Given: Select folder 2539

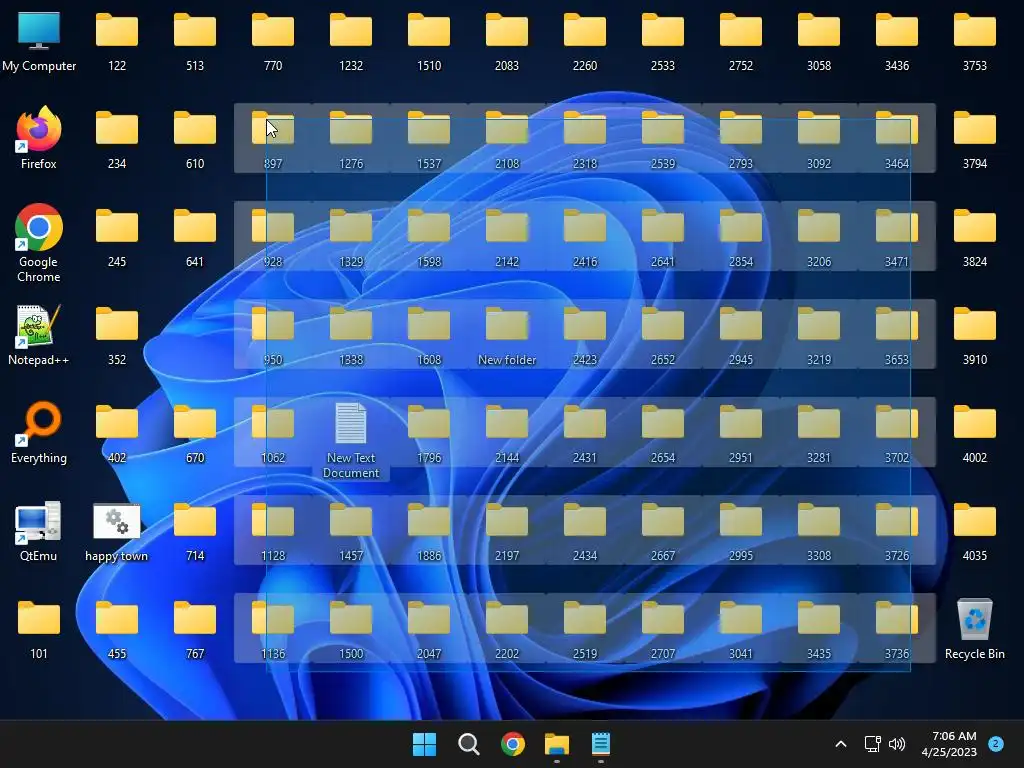Looking at the screenshot, I should pyautogui.click(x=663, y=138).
